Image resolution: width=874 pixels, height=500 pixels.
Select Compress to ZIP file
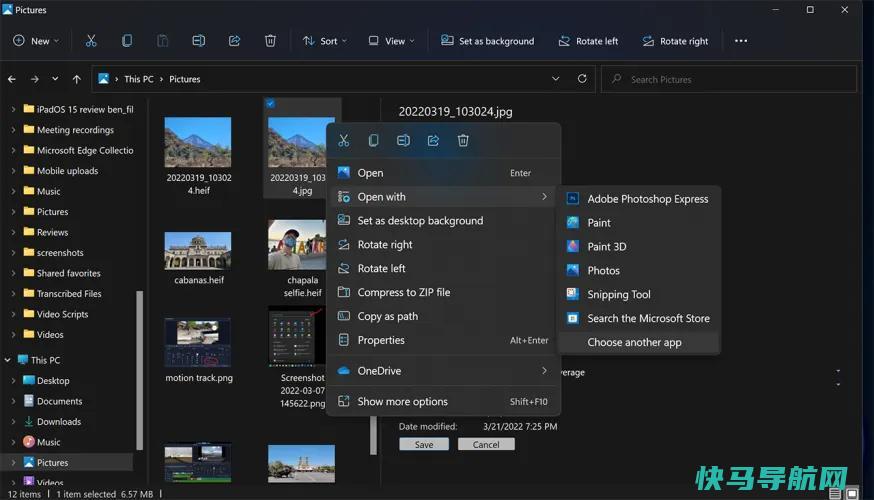(443, 292)
